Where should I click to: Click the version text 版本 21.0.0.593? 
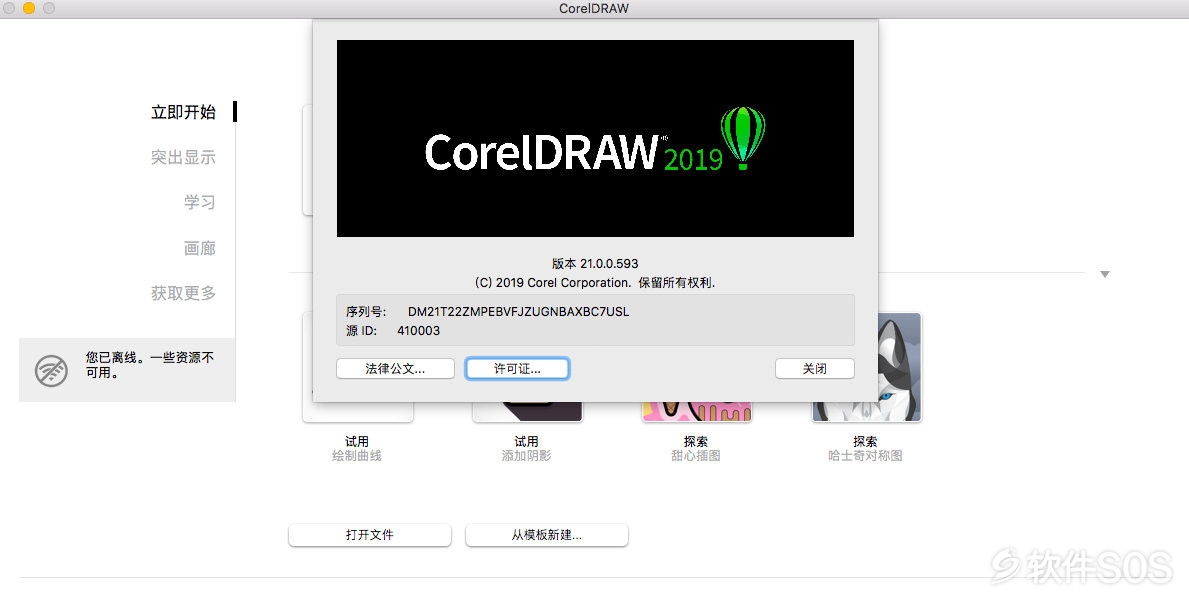[595, 264]
